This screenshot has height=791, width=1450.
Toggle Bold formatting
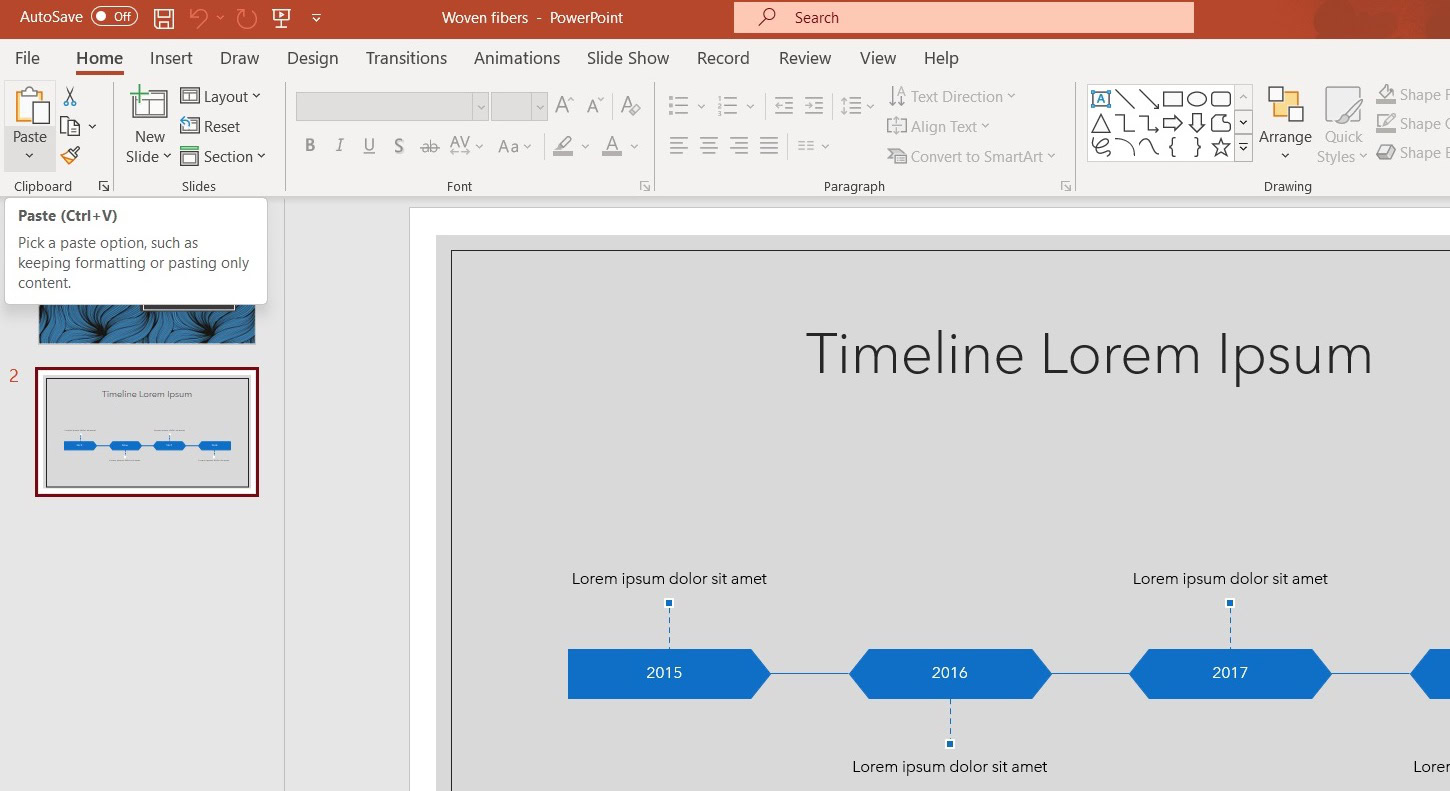[x=310, y=146]
